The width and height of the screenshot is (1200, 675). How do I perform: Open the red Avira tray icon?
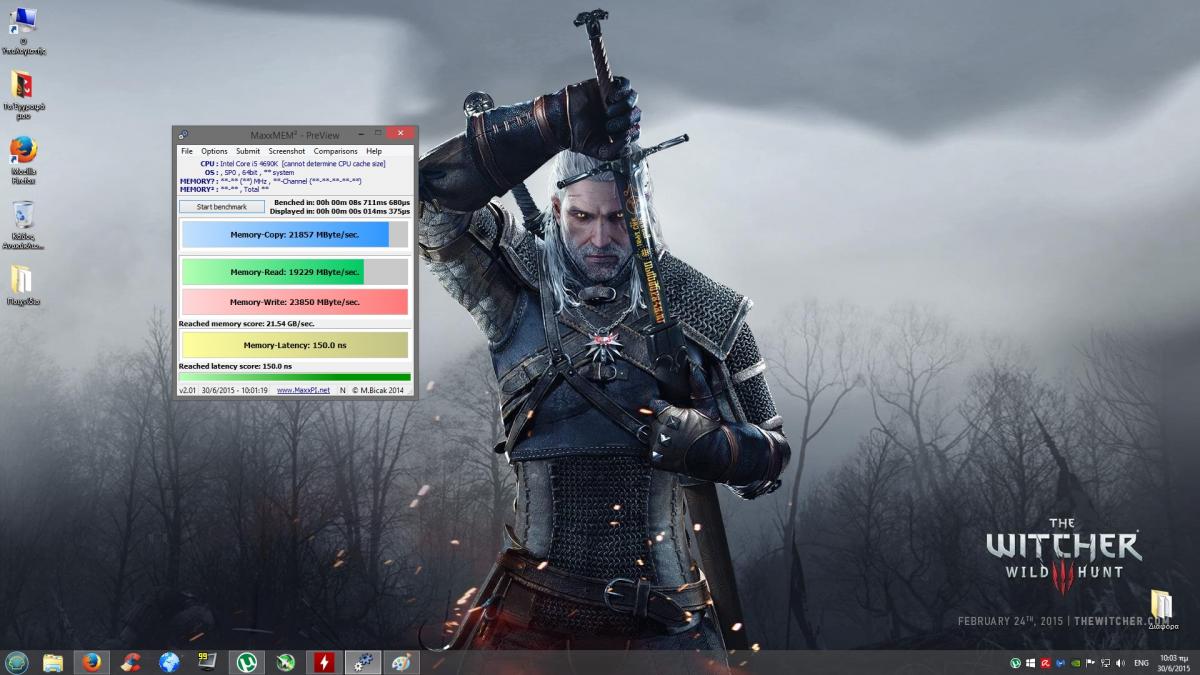coord(1045,662)
